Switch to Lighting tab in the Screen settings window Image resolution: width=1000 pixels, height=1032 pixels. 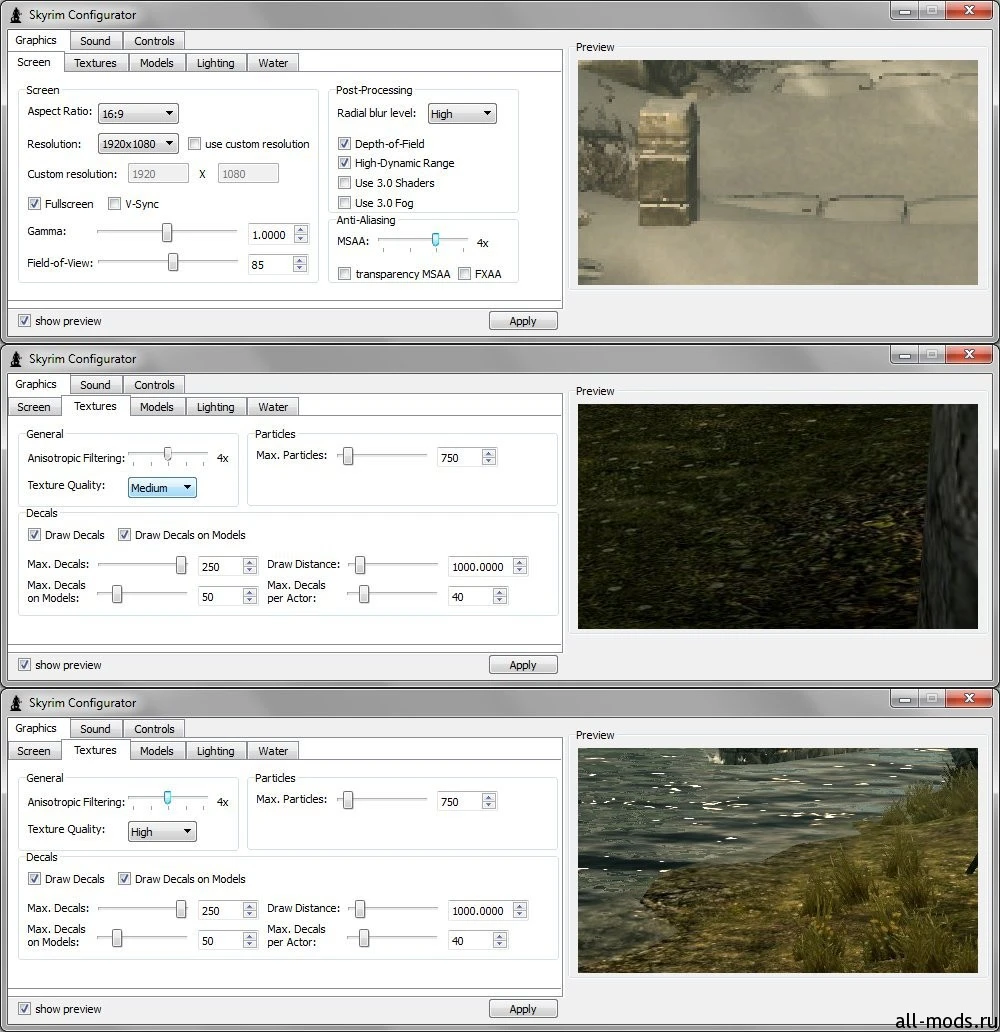pyautogui.click(x=215, y=63)
